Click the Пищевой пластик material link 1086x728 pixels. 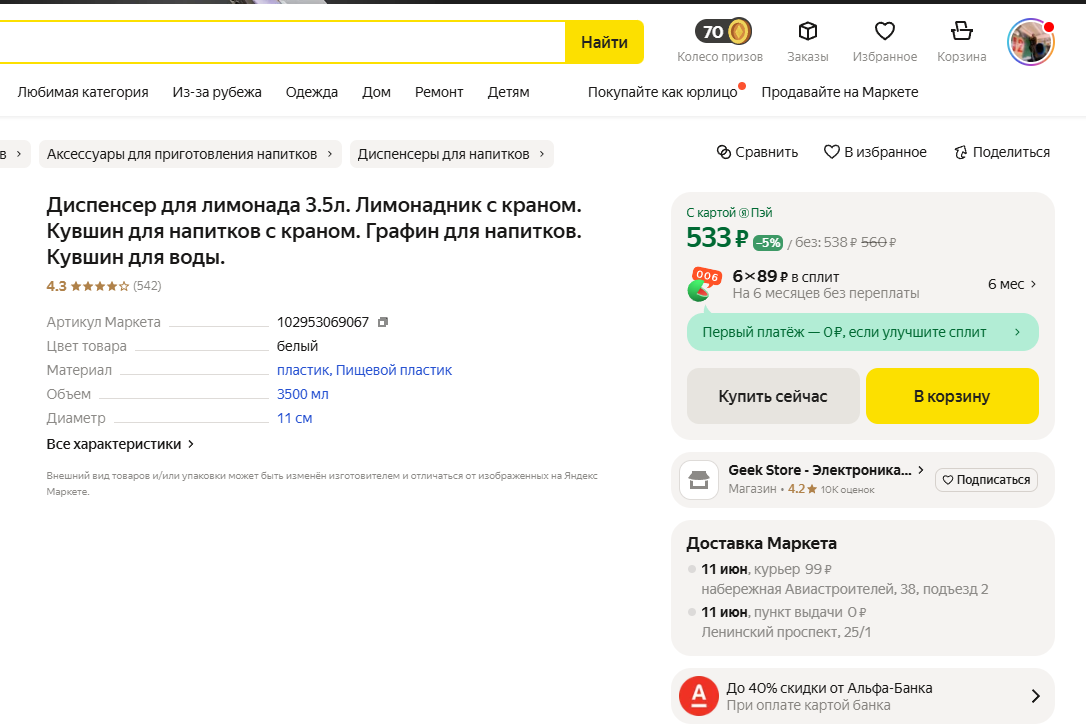pyautogui.click(x=394, y=370)
